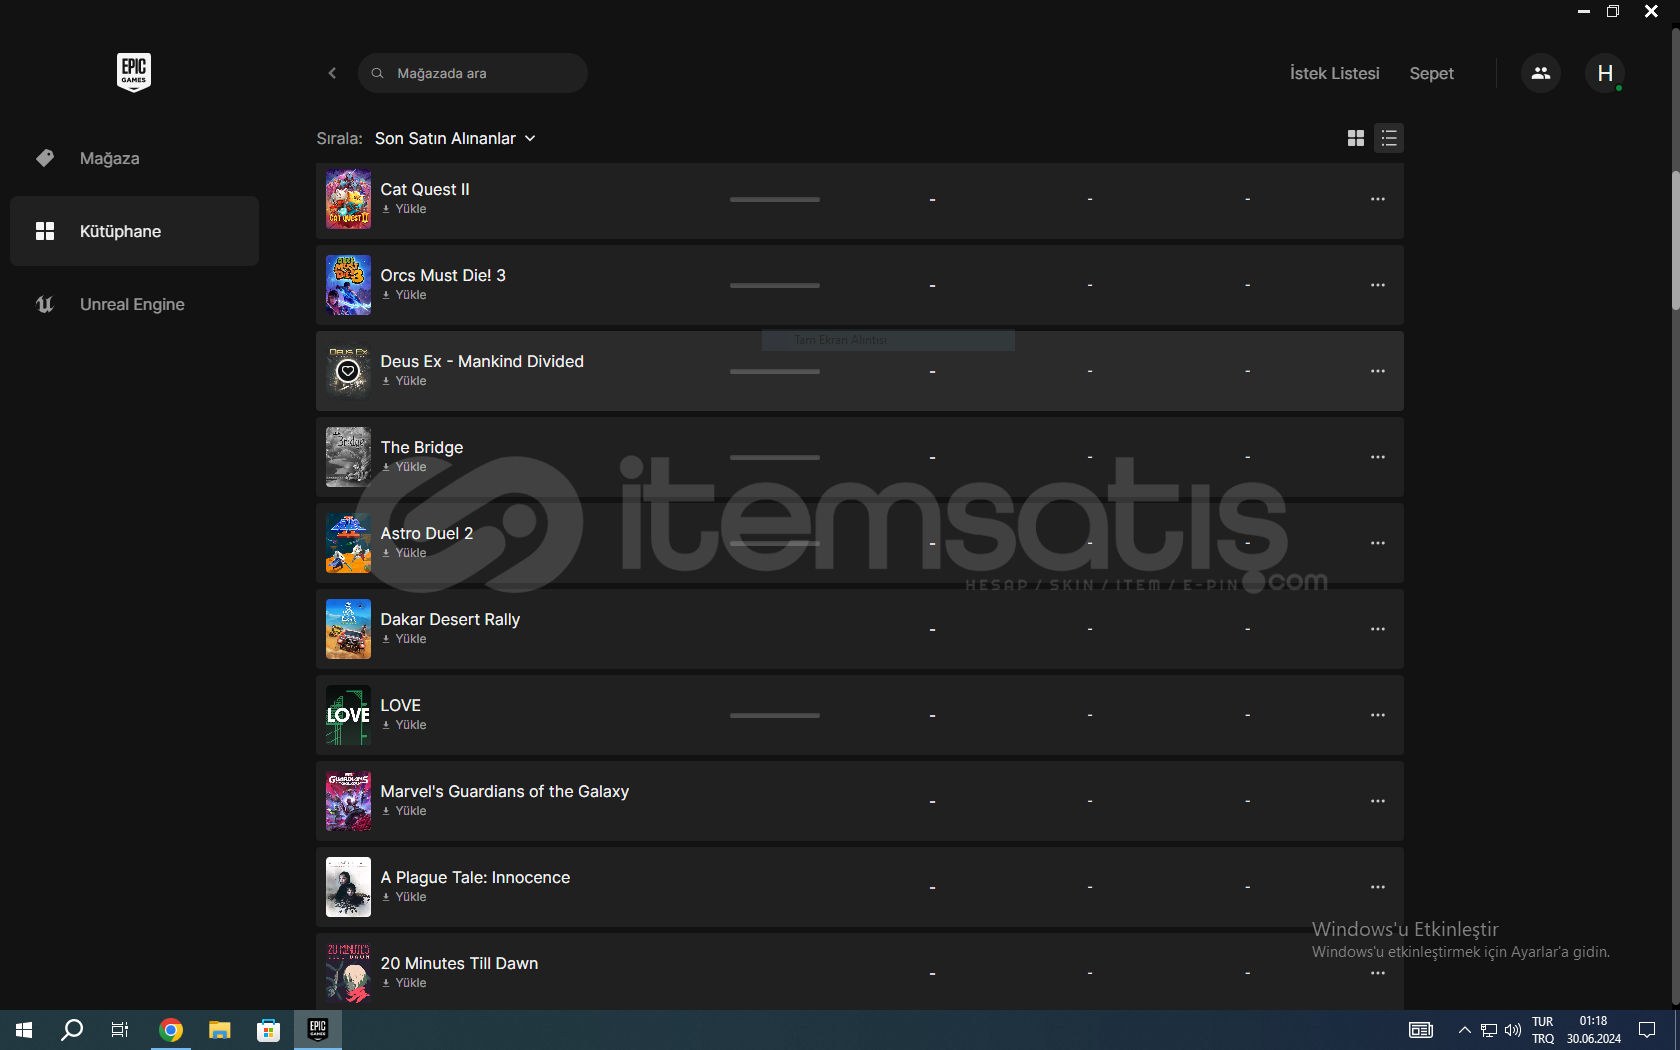Open Task View in taskbar
This screenshot has width=1680, height=1050.
120,1030
